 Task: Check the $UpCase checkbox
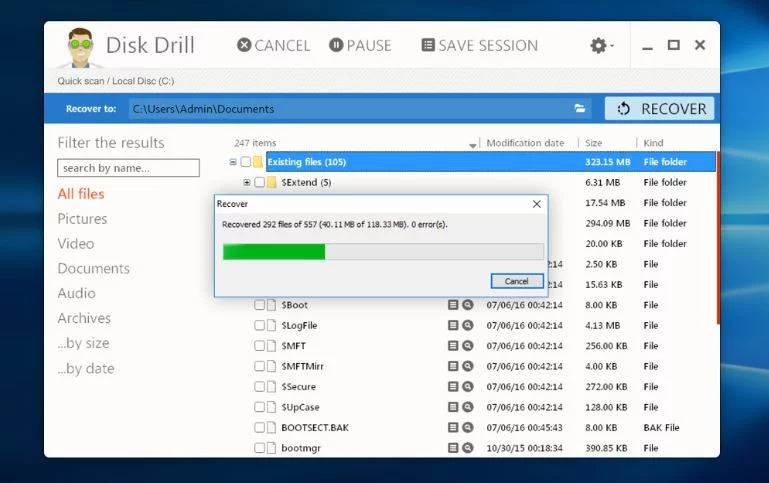tap(259, 407)
